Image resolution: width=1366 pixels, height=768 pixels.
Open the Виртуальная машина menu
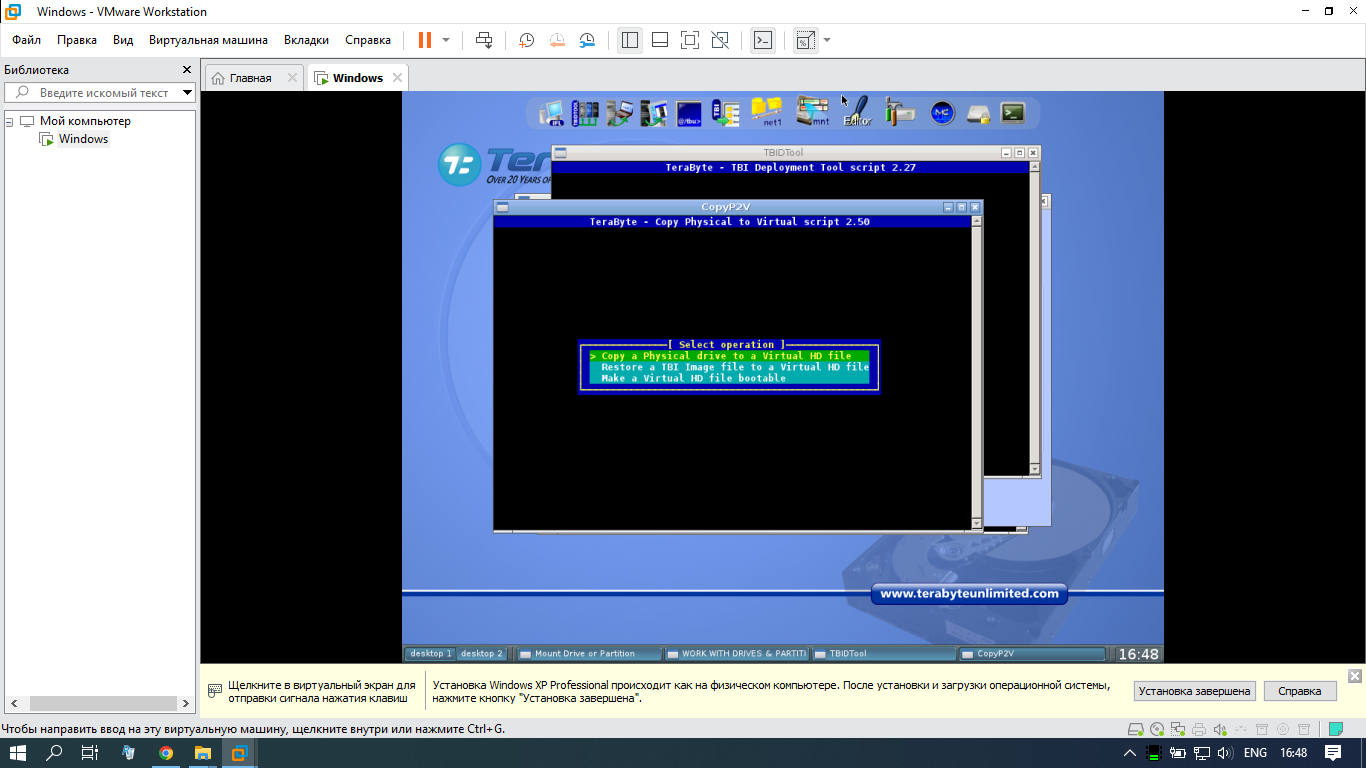[208, 40]
